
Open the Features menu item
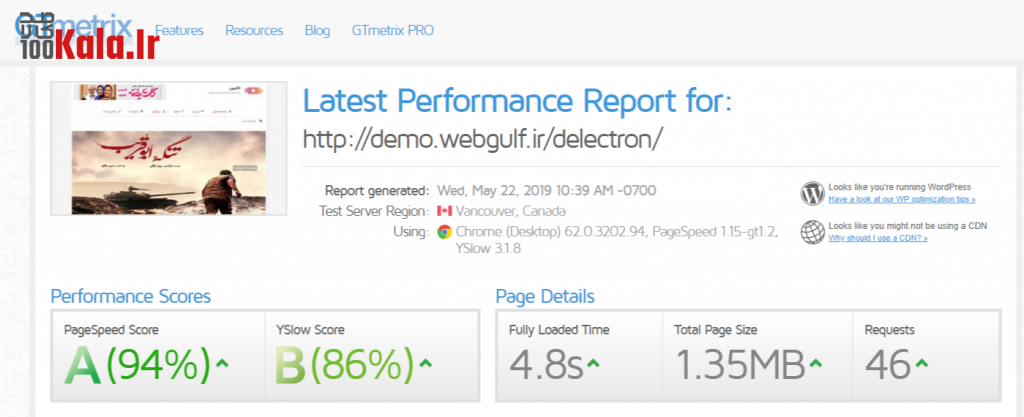point(179,30)
